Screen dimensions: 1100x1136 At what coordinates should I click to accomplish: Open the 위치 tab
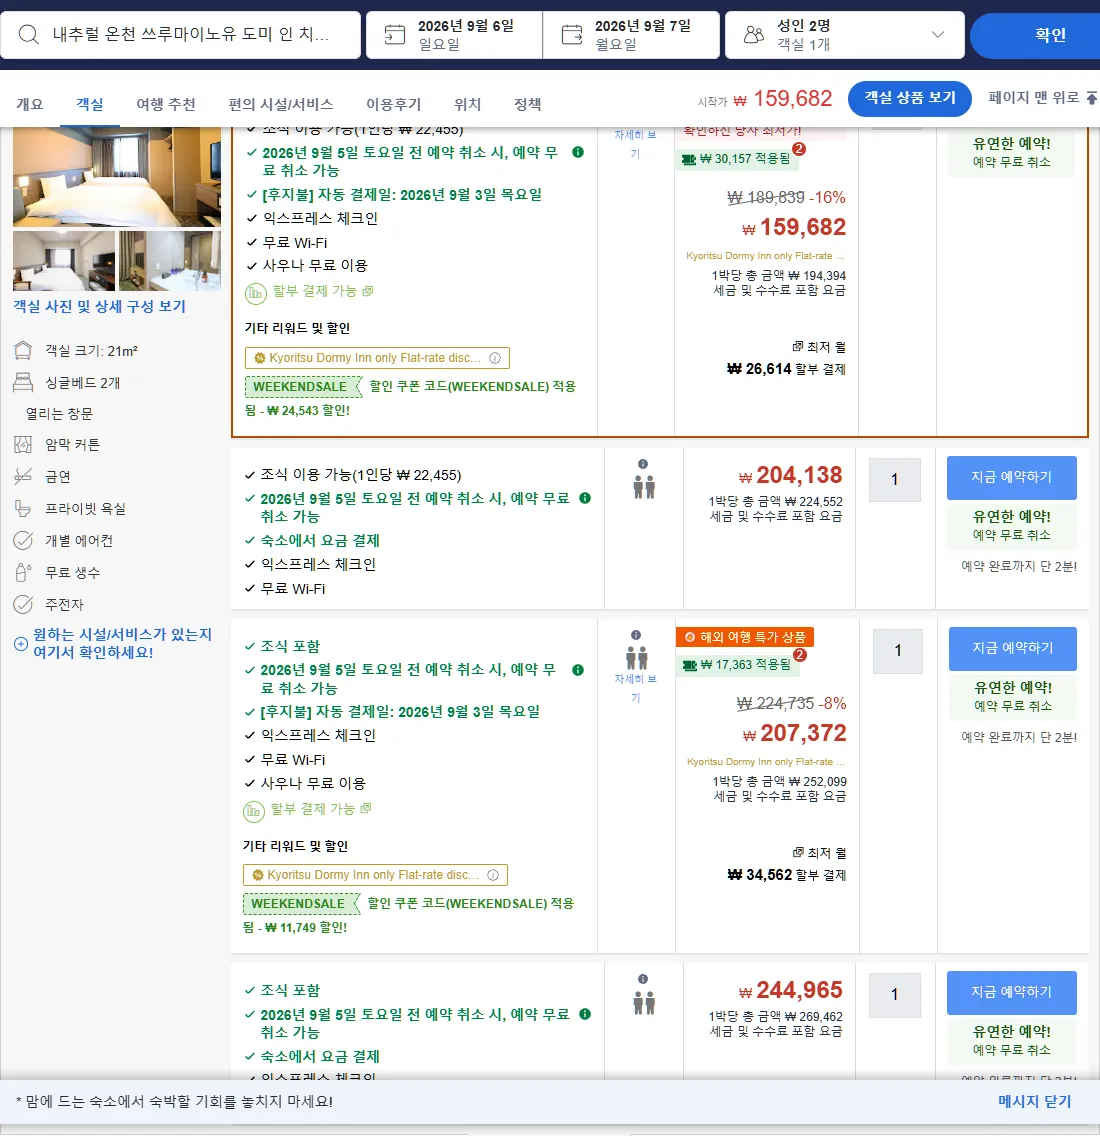tap(467, 104)
